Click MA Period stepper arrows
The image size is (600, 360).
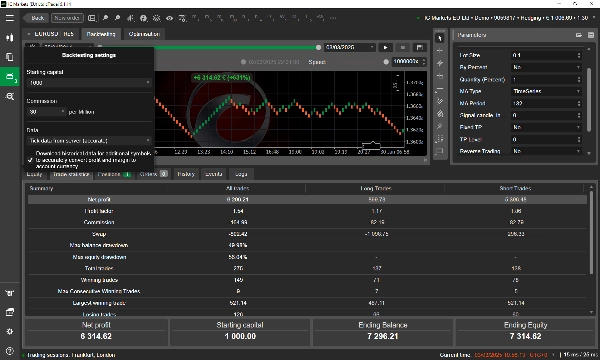579,103
